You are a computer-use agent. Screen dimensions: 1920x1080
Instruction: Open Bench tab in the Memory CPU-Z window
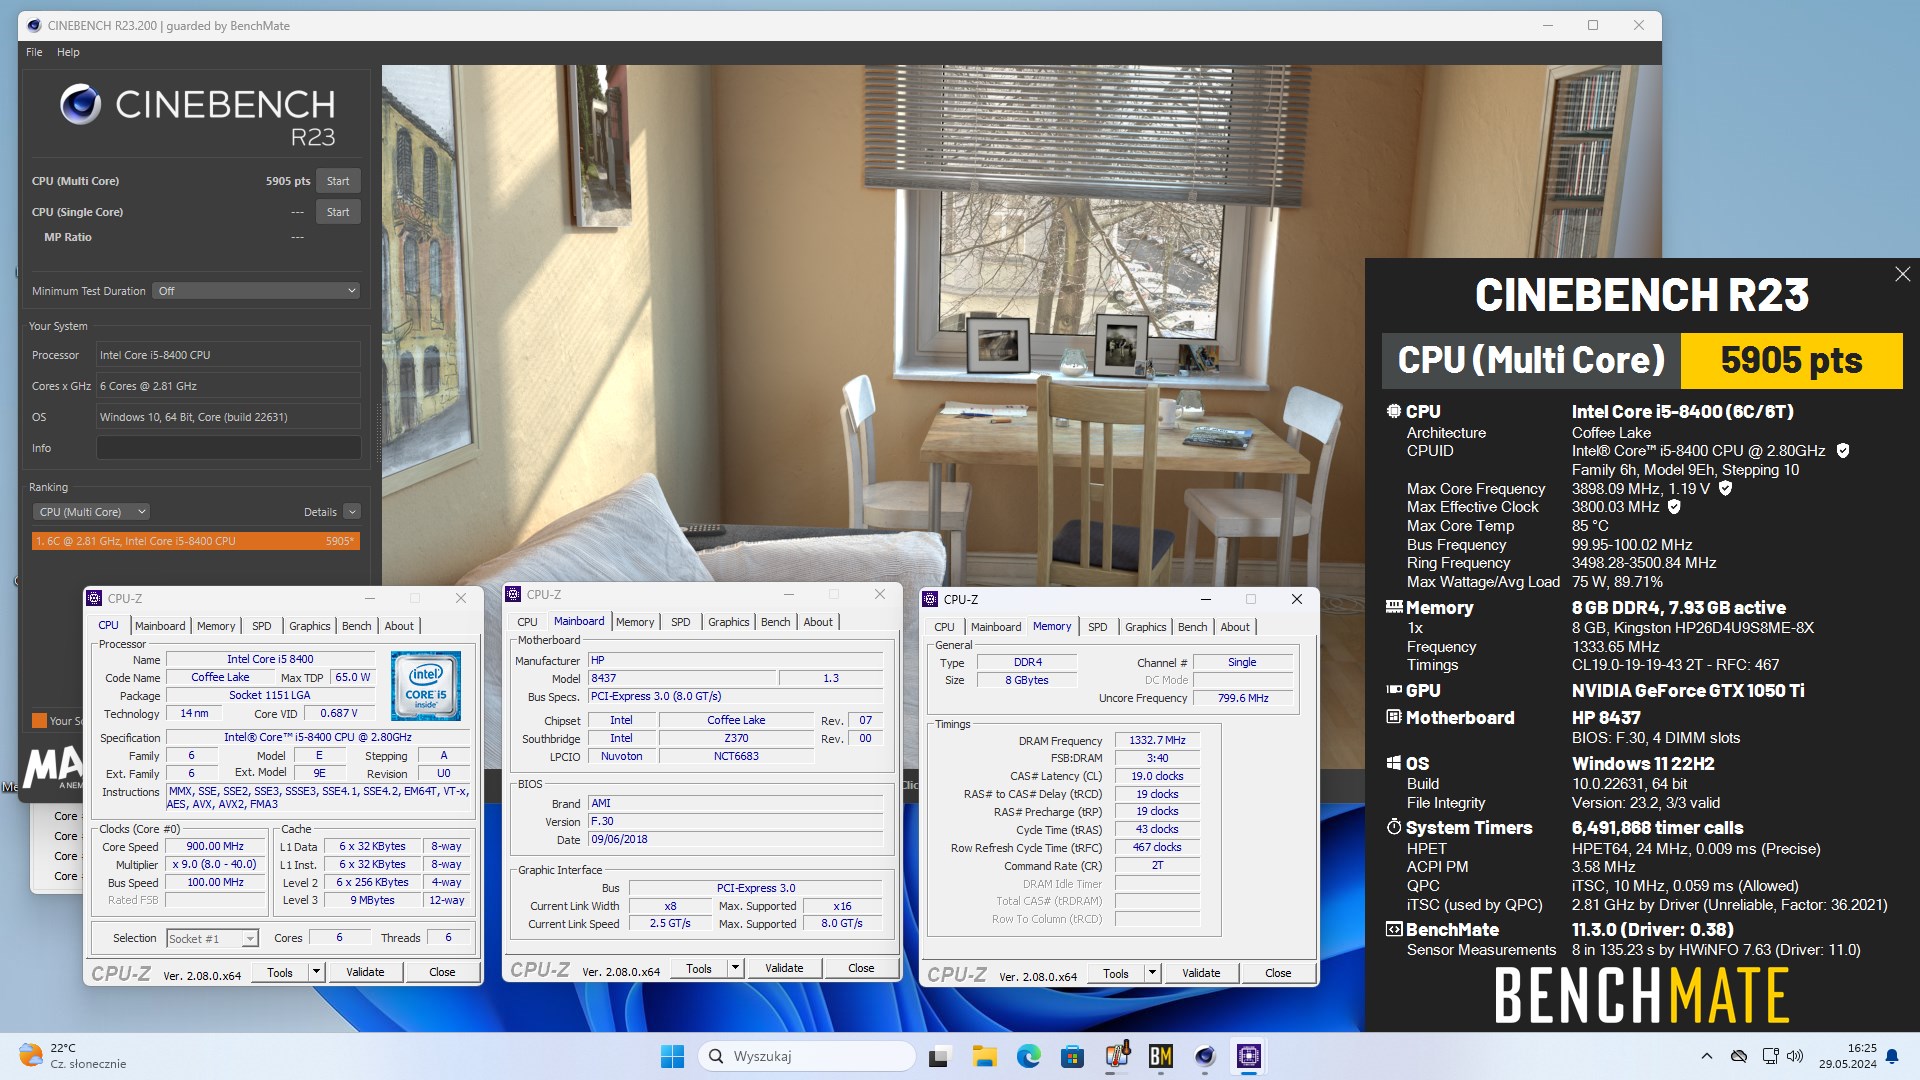1192,627
